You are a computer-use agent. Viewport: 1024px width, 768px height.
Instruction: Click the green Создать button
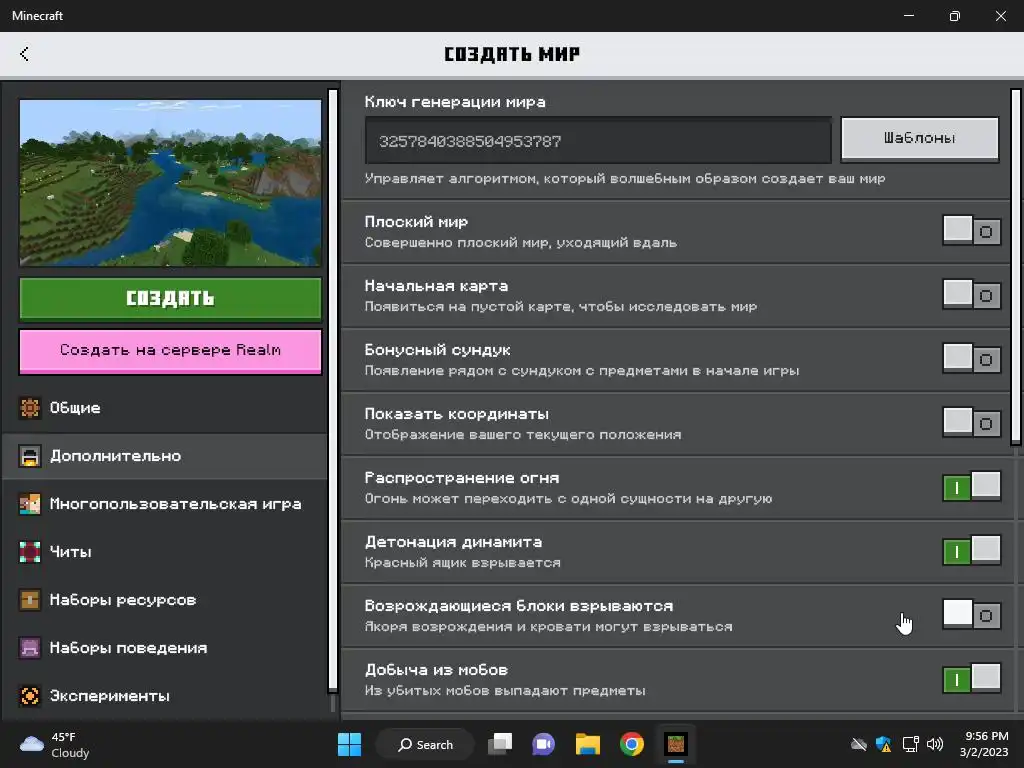click(170, 298)
